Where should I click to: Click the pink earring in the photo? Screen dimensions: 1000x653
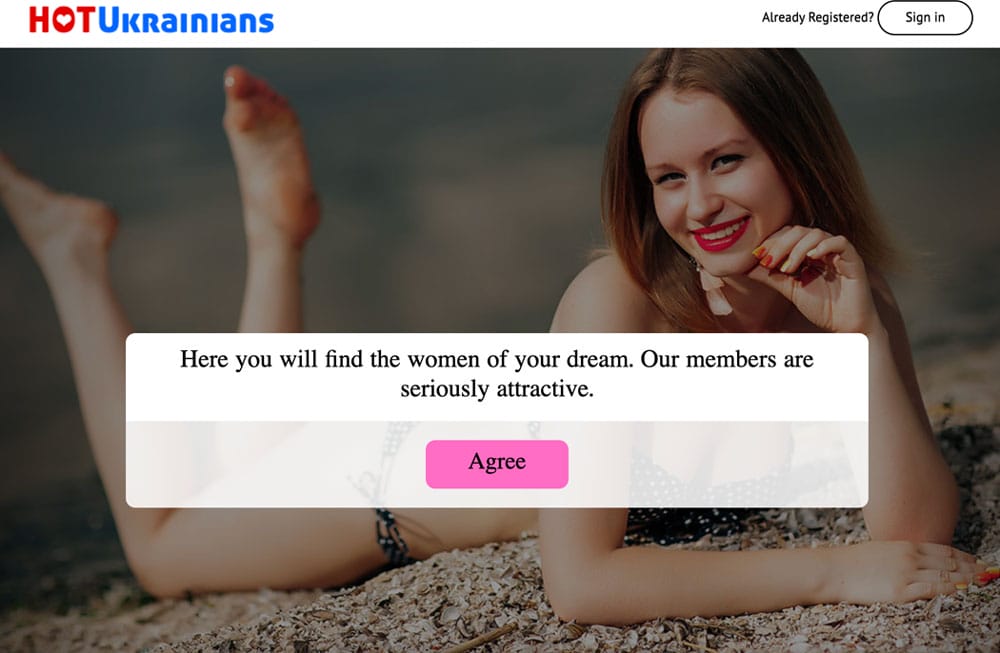click(x=713, y=290)
